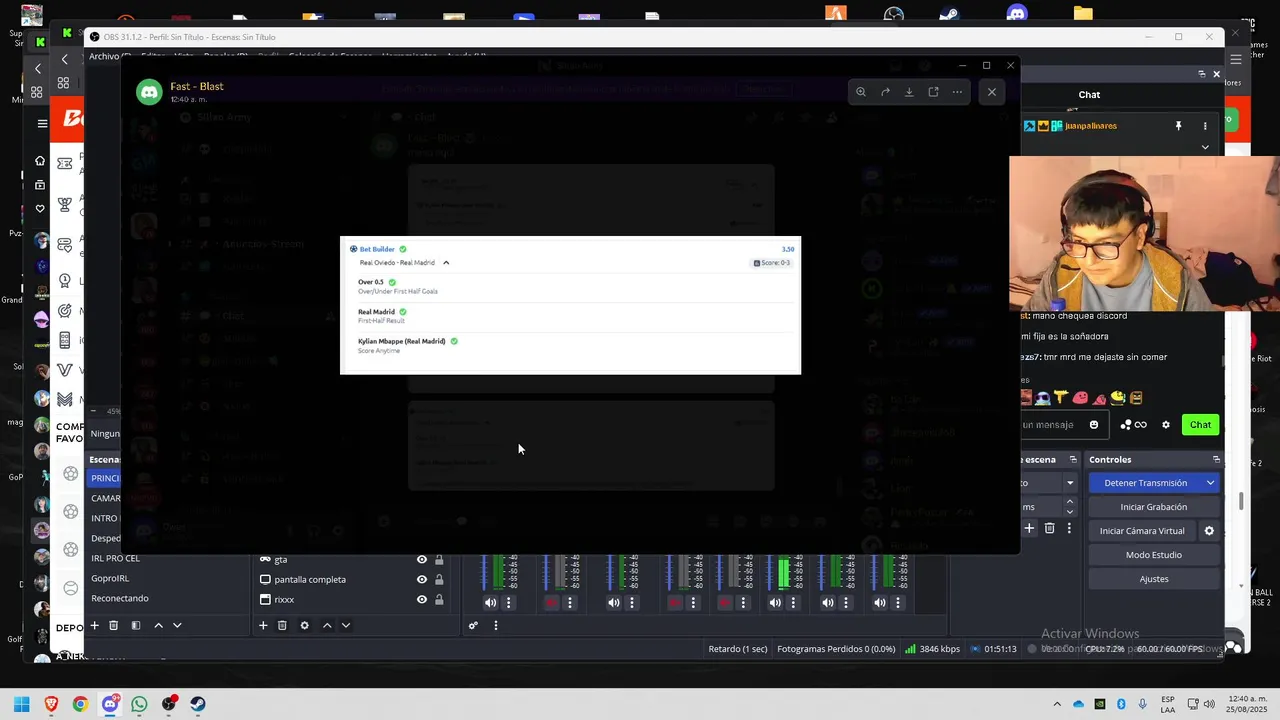Expand the pinned message chevron in Chat
The height and width of the screenshot is (720, 1280).
1205,147
